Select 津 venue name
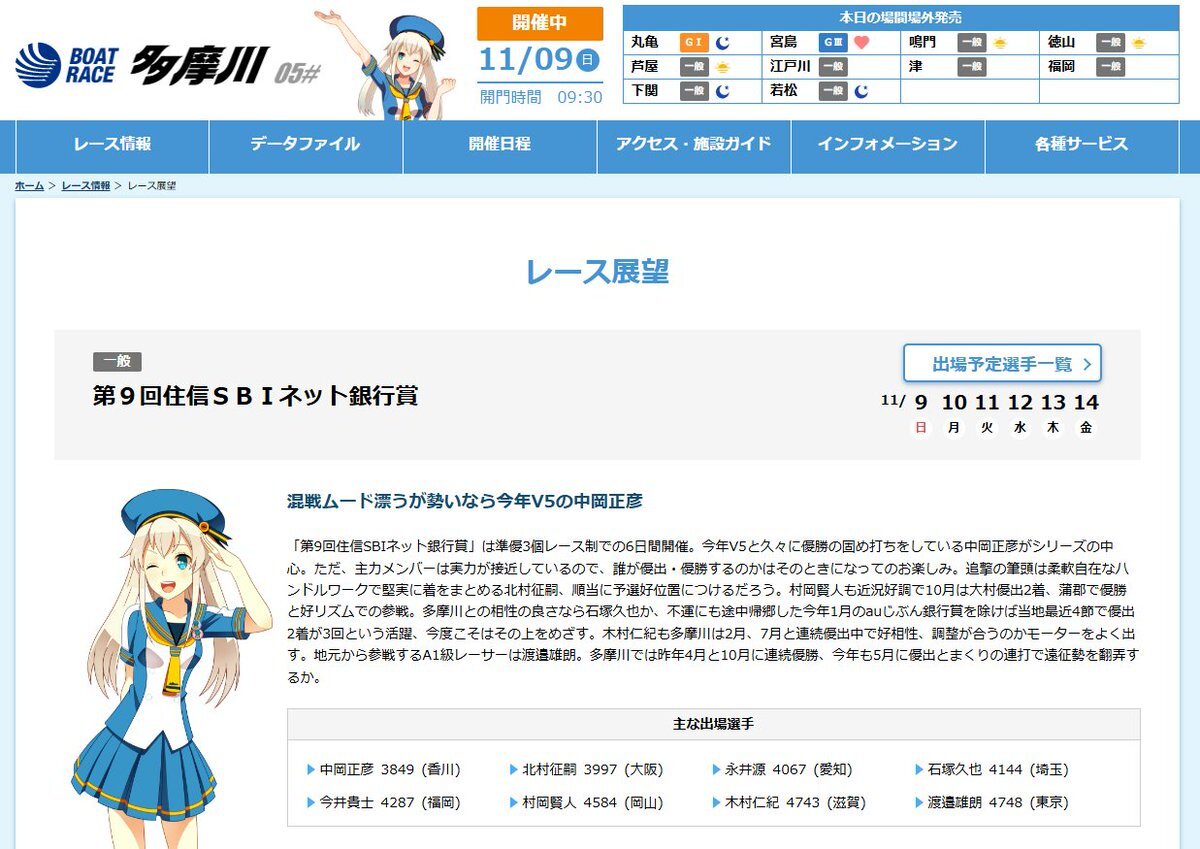Screen dimensions: 1200x849 click(916, 67)
